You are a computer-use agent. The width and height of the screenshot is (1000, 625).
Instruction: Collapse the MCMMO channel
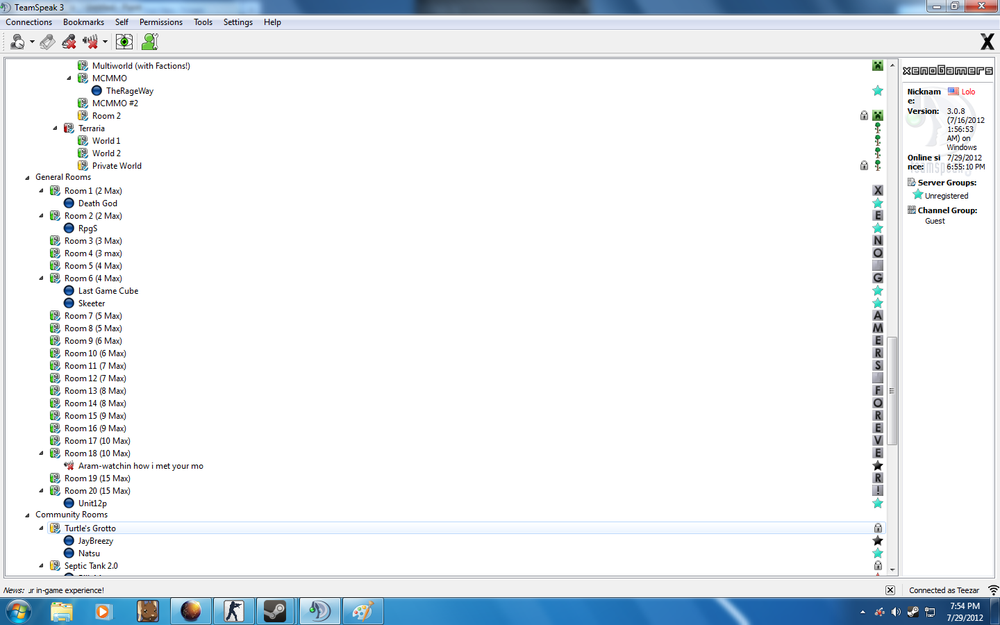pyautogui.click(x=69, y=78)
